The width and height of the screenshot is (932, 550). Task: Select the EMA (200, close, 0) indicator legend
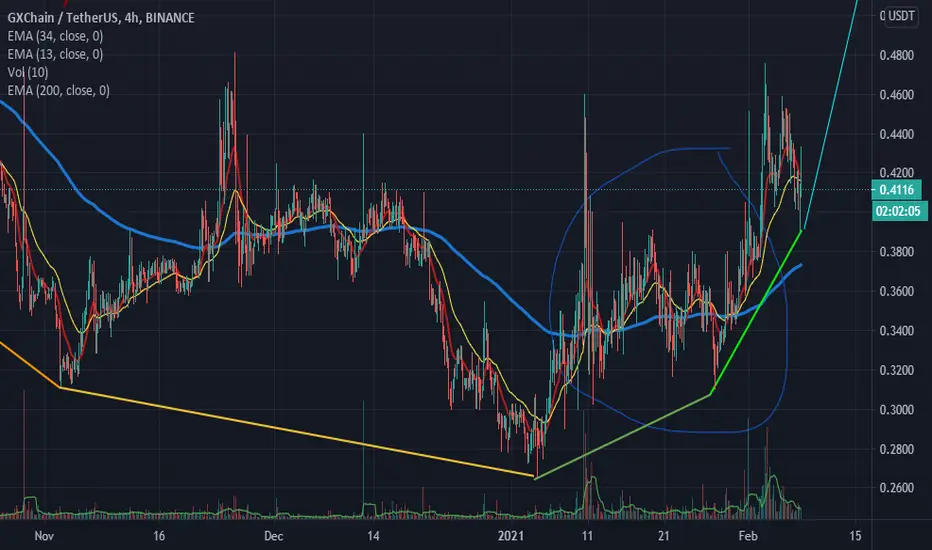pos(58,90)
